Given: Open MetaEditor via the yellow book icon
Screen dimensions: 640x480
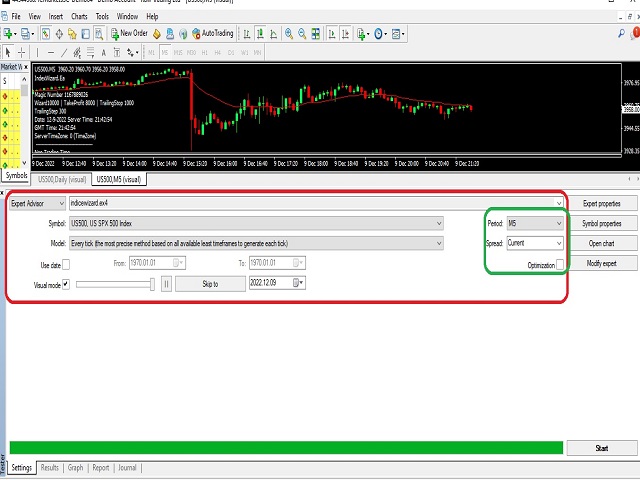Looking at the screenshot, I should point(157,34).
